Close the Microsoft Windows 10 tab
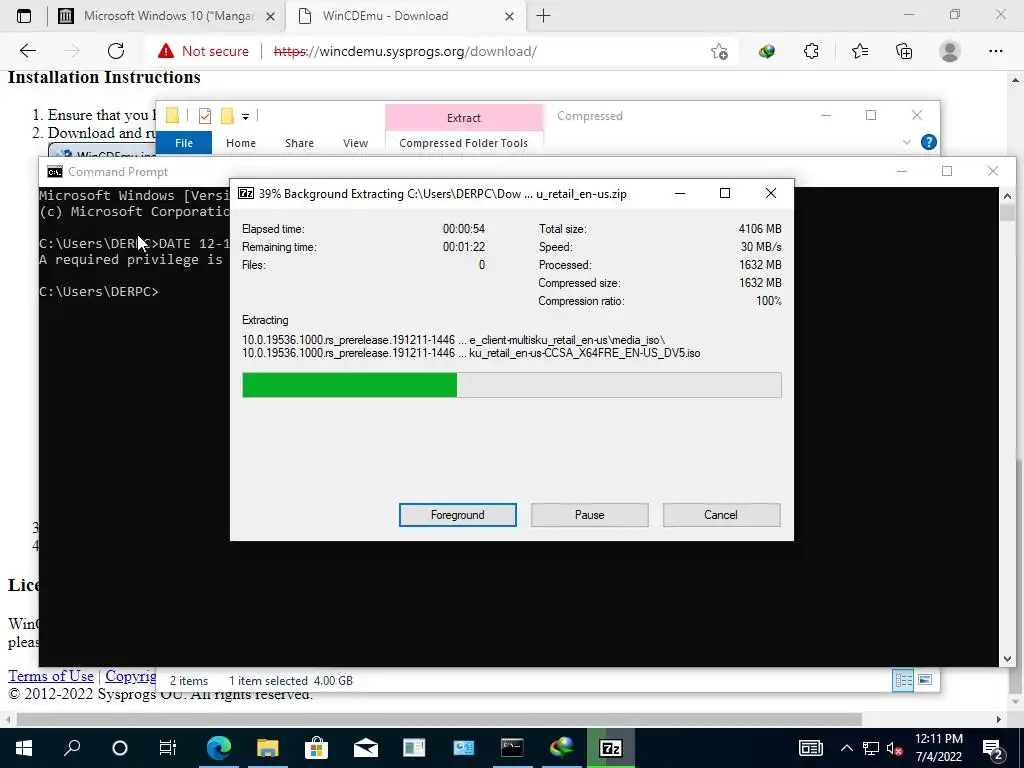Screen dimensions: 1024x768 [270, 16]
